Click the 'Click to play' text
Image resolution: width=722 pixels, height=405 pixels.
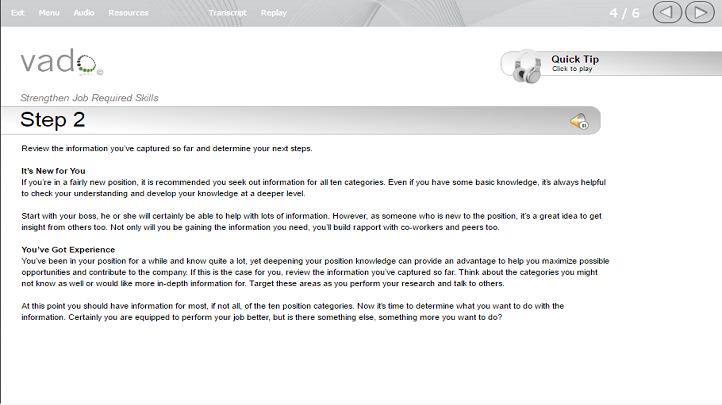(x=572, y=69)
